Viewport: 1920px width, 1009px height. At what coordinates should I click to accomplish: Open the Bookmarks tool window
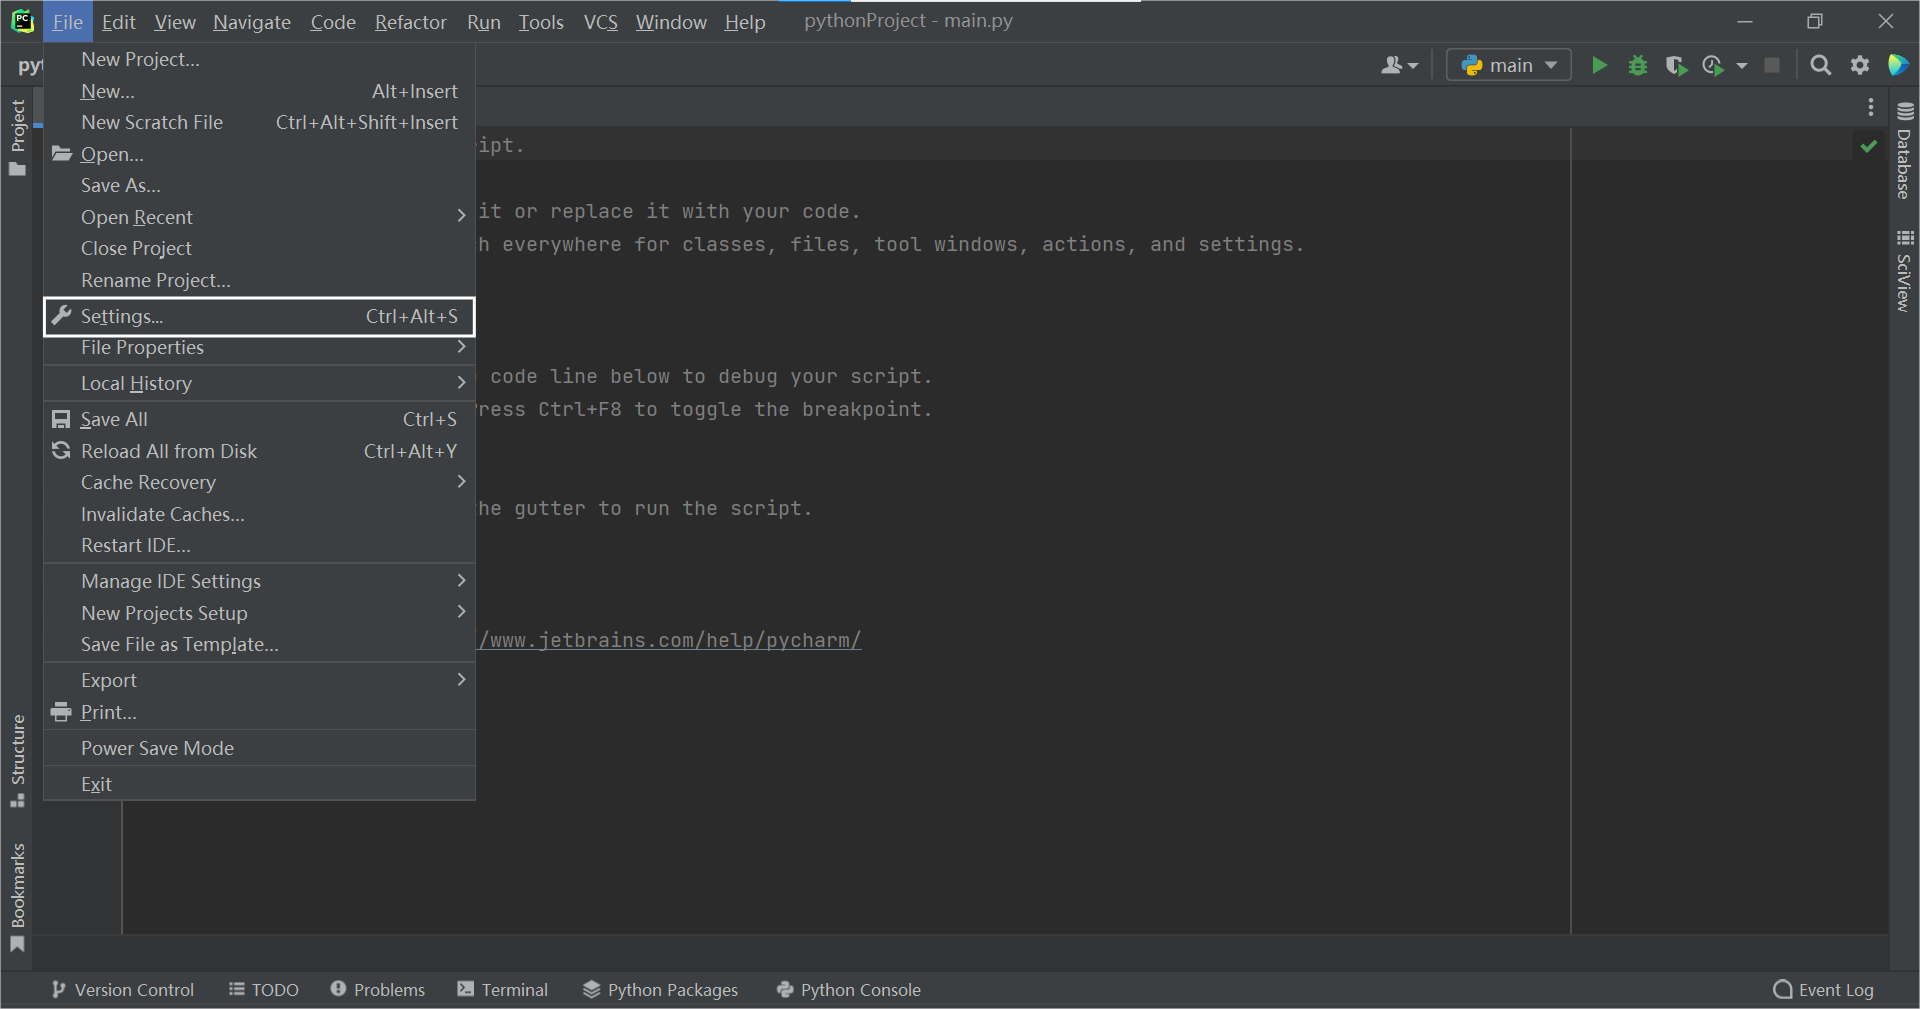point(17,897)
